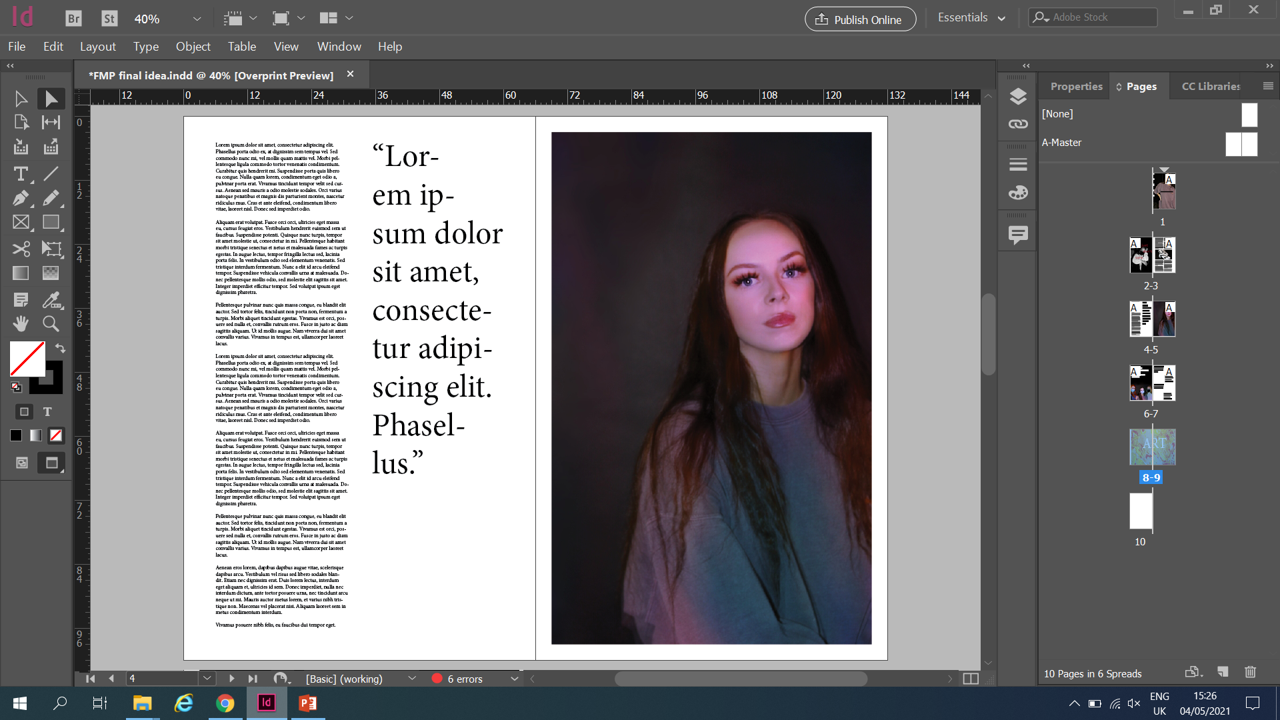The width and height of the screenshot is (1280, 720).
Task: Toggle formatting affects text
Action: pos(47,411)
